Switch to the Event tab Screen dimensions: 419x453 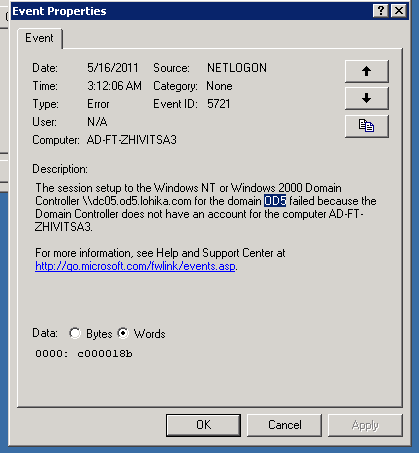coord(39,38)
